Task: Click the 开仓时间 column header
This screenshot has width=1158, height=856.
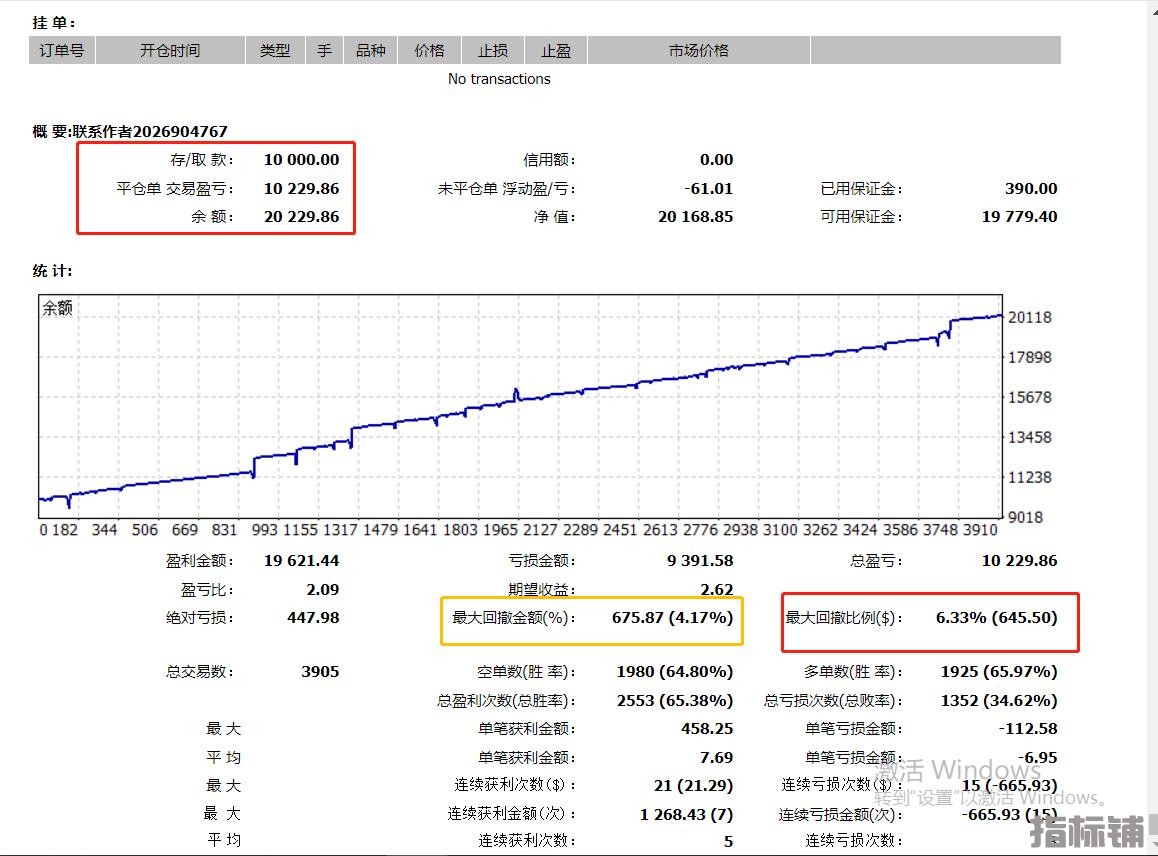Action: [170, 50]
